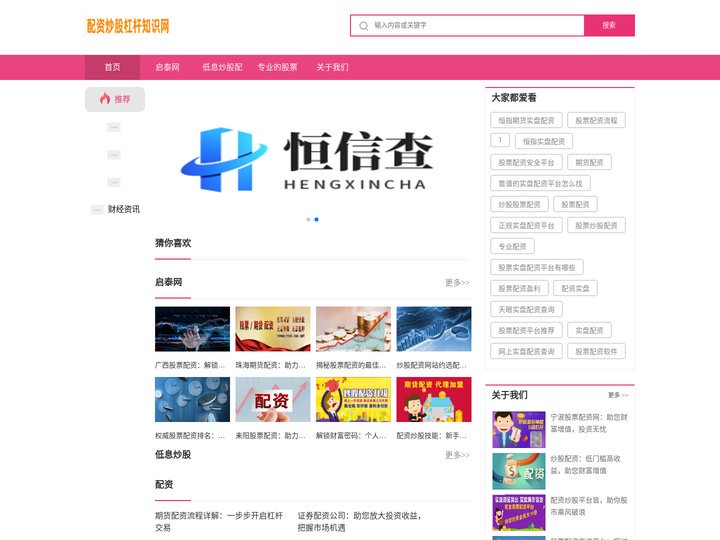
Task: Open article title 权威股票配资排名
Action: (x=190, y=435)
